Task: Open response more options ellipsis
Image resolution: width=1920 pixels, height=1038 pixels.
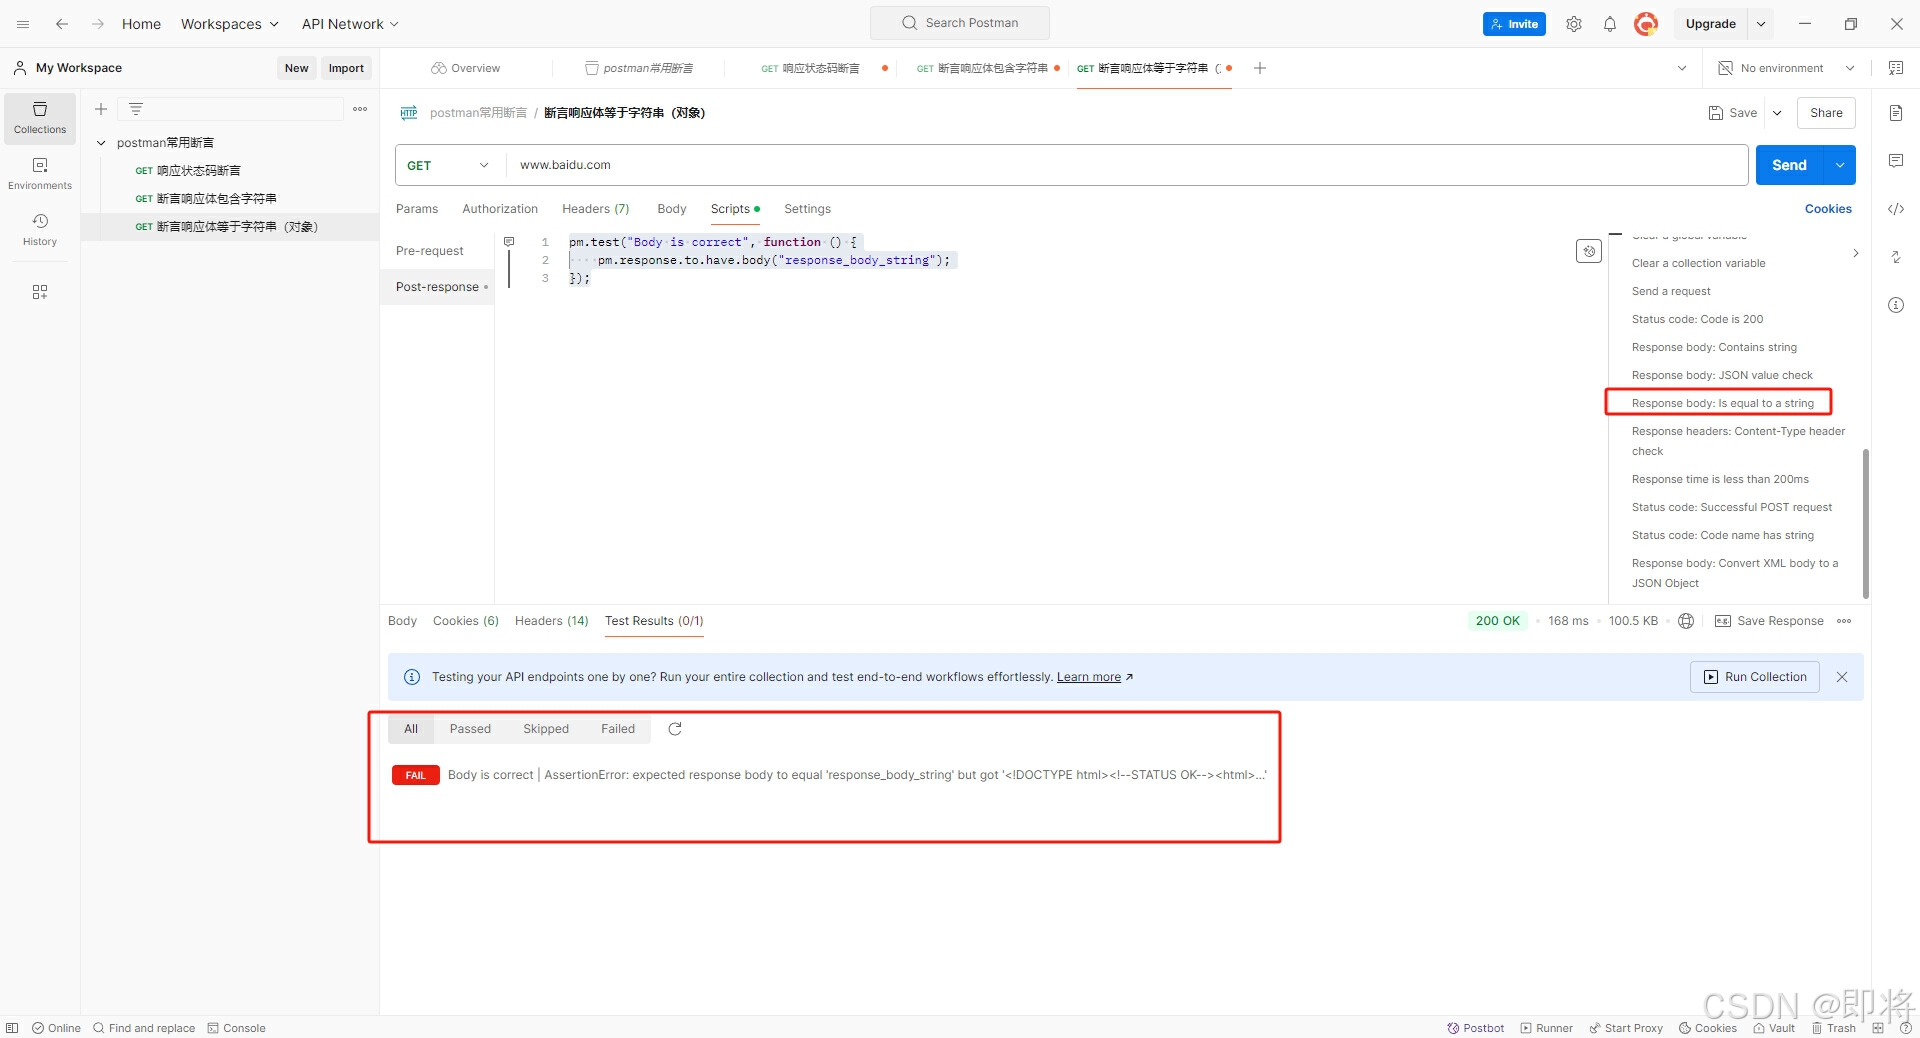Action: (1844, 621)
